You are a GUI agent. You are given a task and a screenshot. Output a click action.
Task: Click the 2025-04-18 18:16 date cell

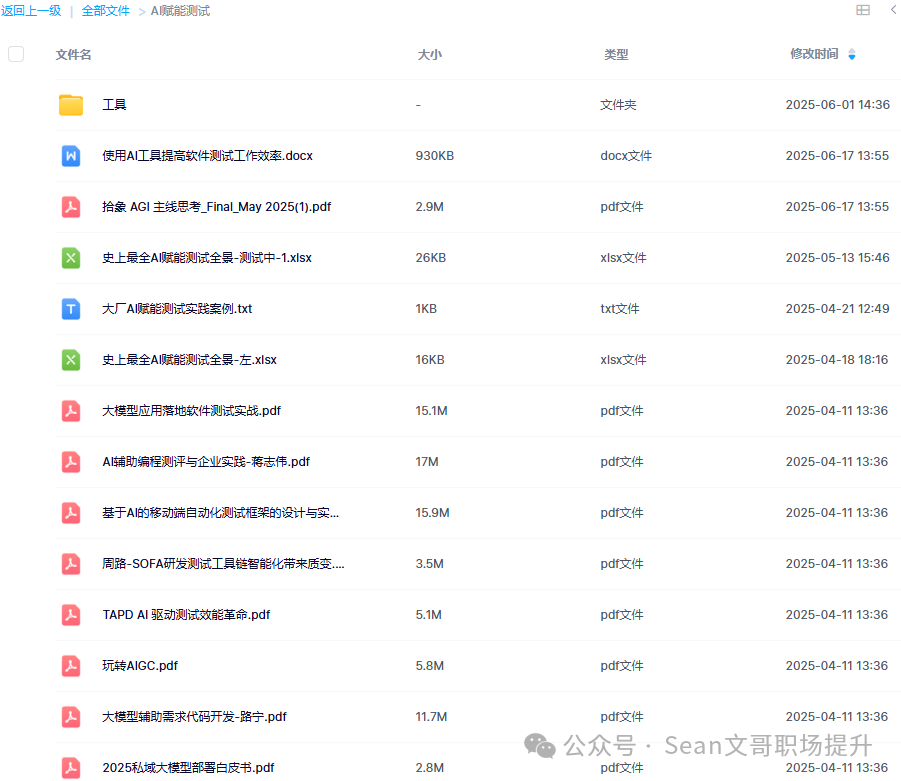click(x=837, y=360)
